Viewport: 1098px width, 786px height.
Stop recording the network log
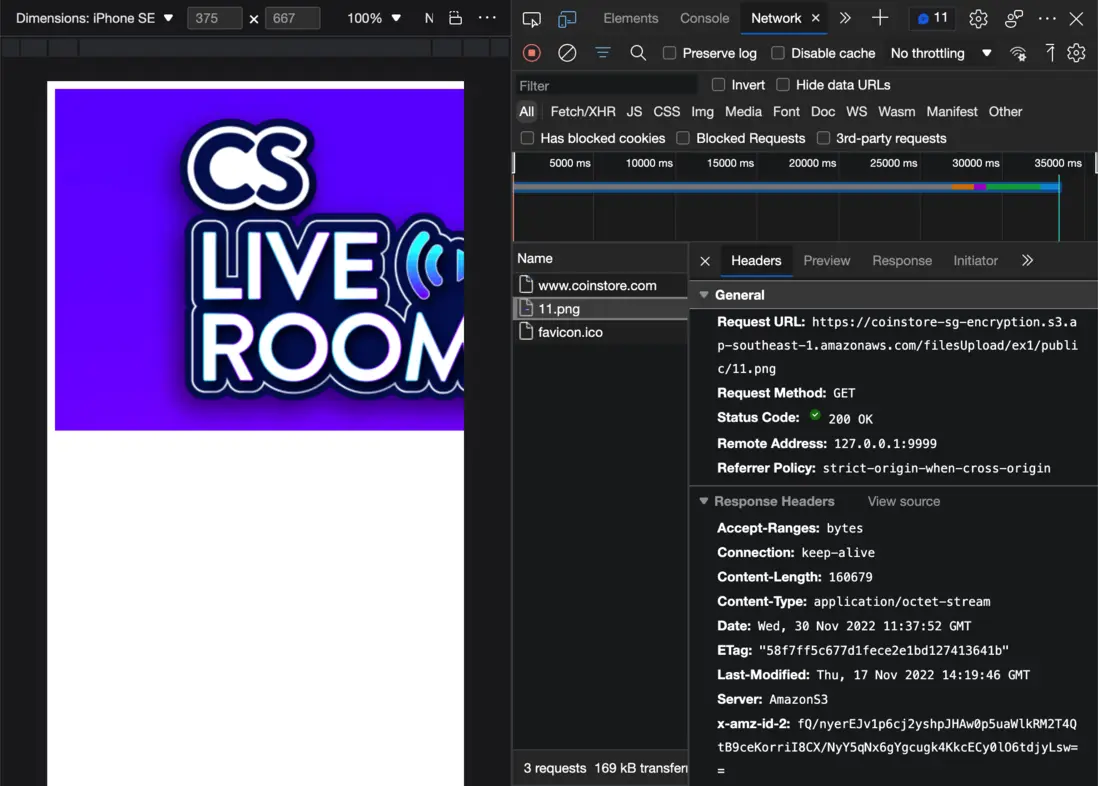point(532,53)
